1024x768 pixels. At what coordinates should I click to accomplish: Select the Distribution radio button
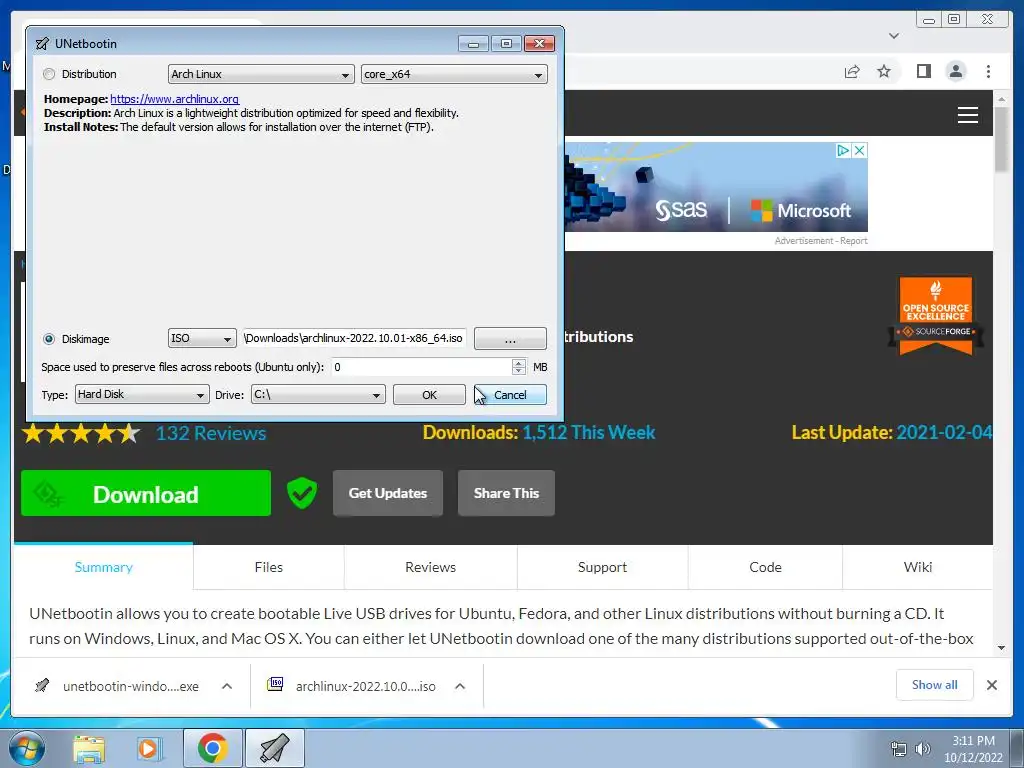[x=49, y=74]
